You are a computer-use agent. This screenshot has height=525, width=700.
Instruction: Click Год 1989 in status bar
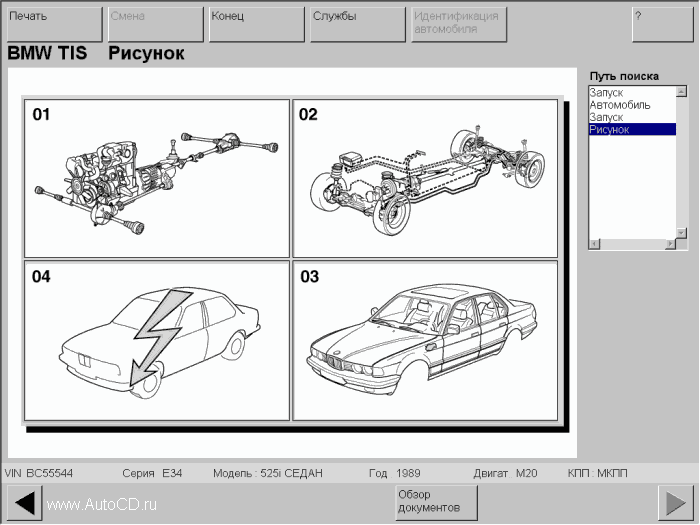395,473
